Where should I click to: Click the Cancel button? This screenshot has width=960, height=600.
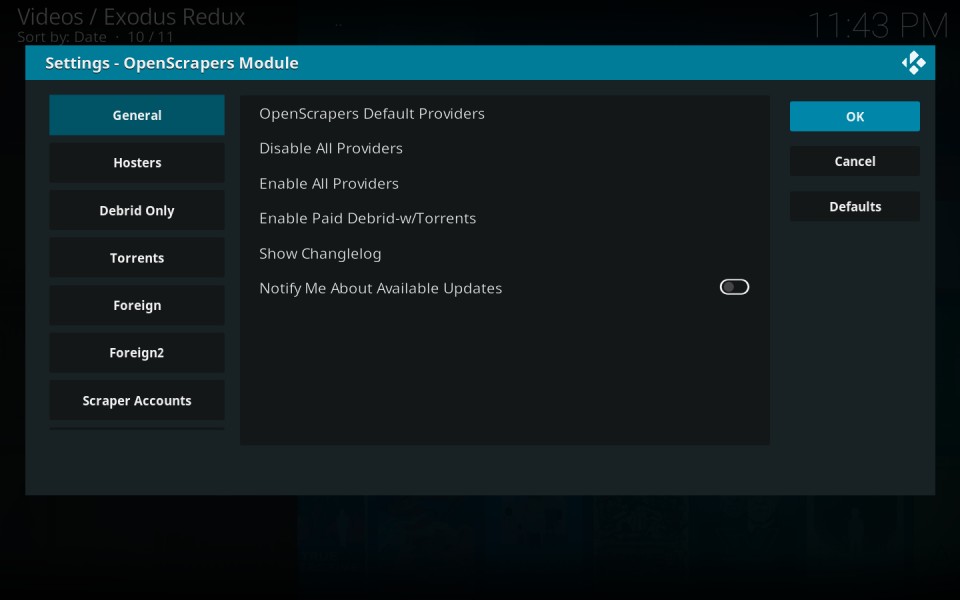(855, 161)
